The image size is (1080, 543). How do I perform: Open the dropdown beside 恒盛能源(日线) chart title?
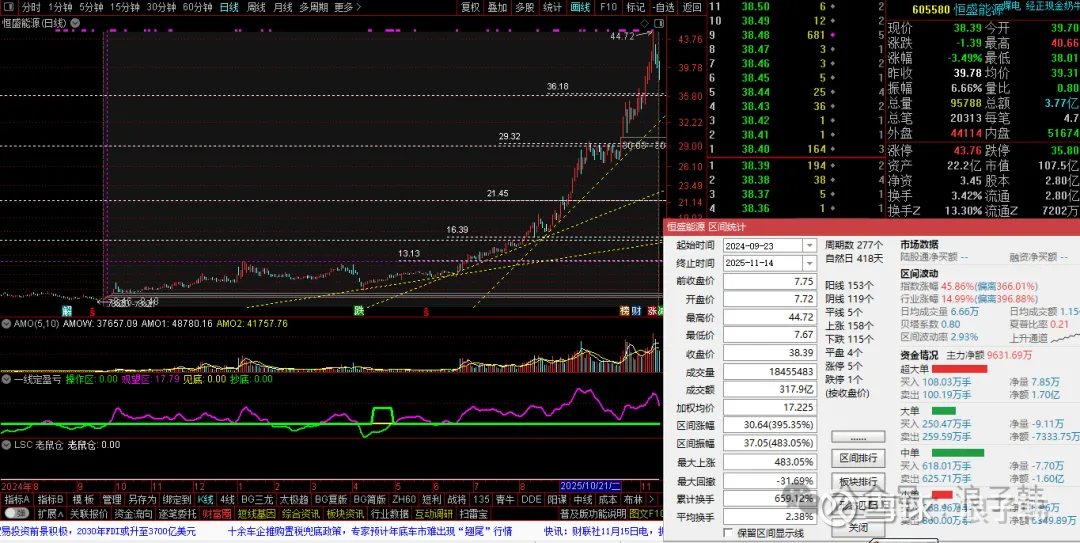[74, 23]
